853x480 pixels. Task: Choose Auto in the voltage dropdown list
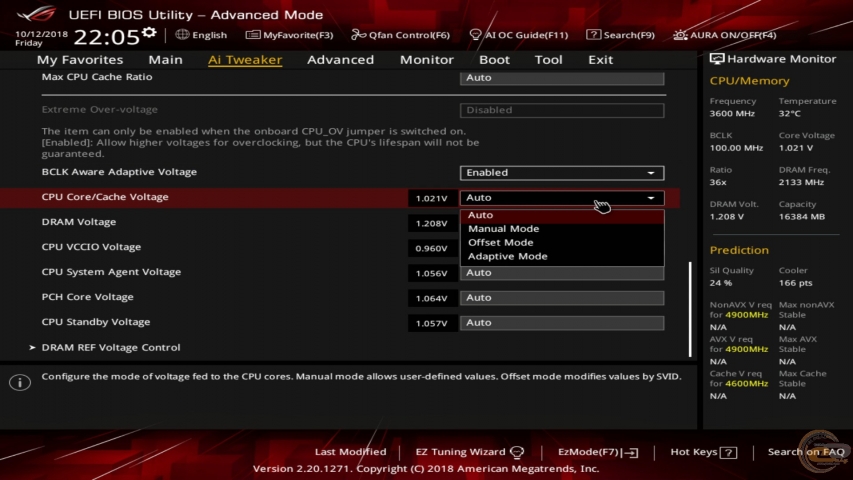pyautogui.click(x=562, y=215)
